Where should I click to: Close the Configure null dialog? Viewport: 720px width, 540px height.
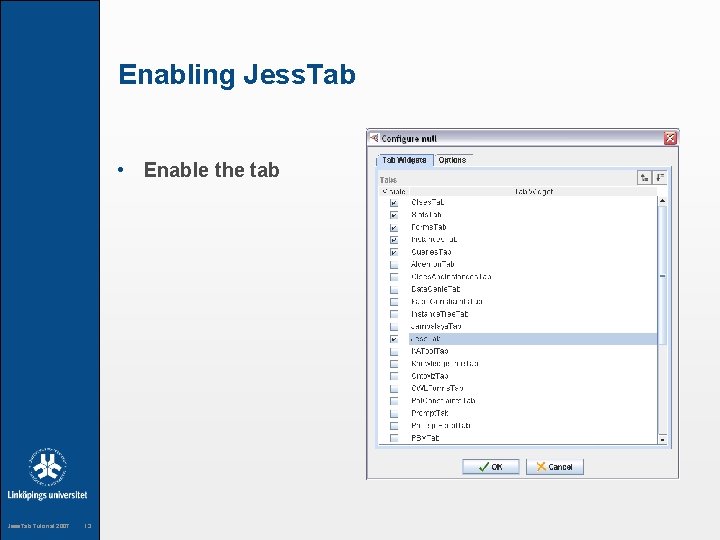click(670, 138)
